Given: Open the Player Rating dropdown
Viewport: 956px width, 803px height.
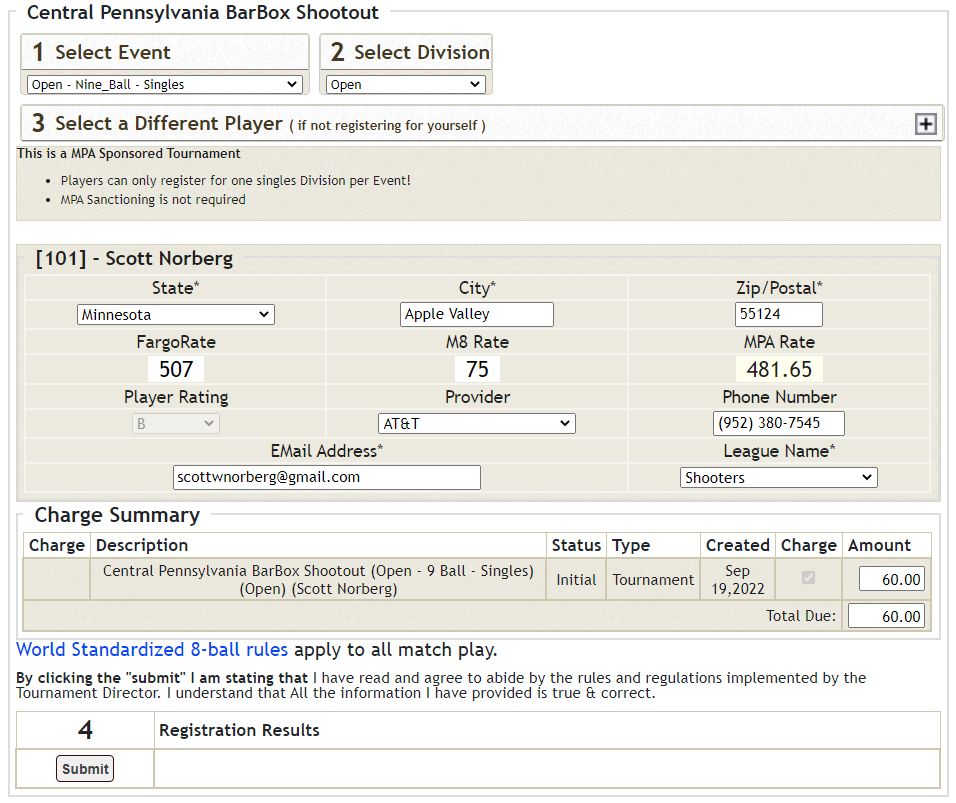Looking at the screenshot, I should (x=176, y=424).
